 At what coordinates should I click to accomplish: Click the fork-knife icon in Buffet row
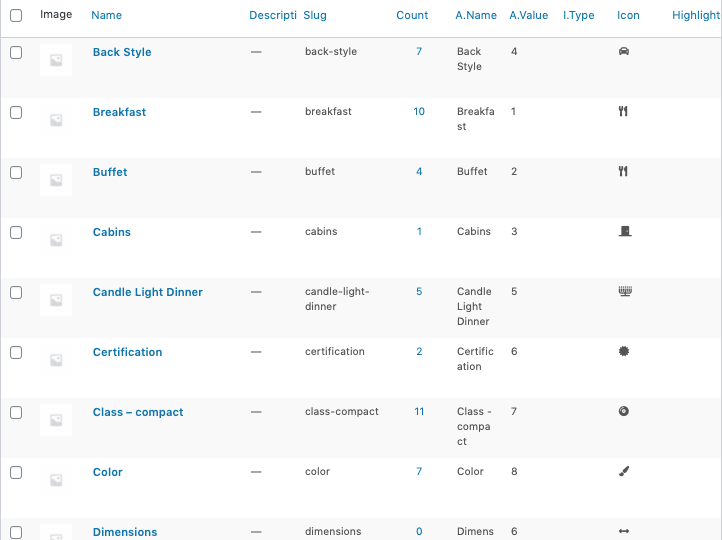coord(623,171)
